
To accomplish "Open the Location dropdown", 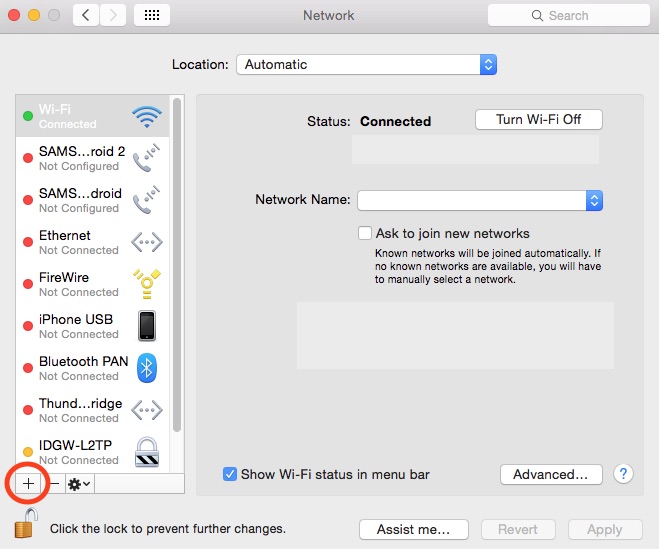I will point(367,64).
